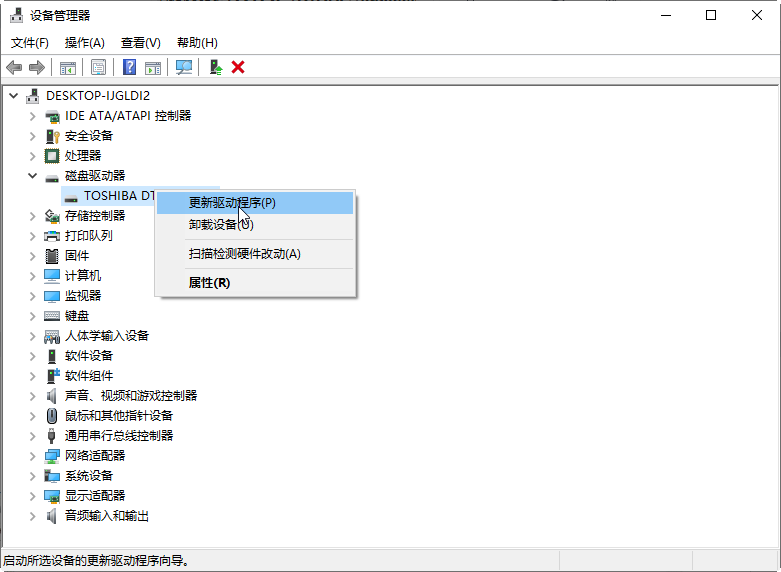Open the 帮助(H) menu
Screen dimensions: 781x572
point(197,43)
